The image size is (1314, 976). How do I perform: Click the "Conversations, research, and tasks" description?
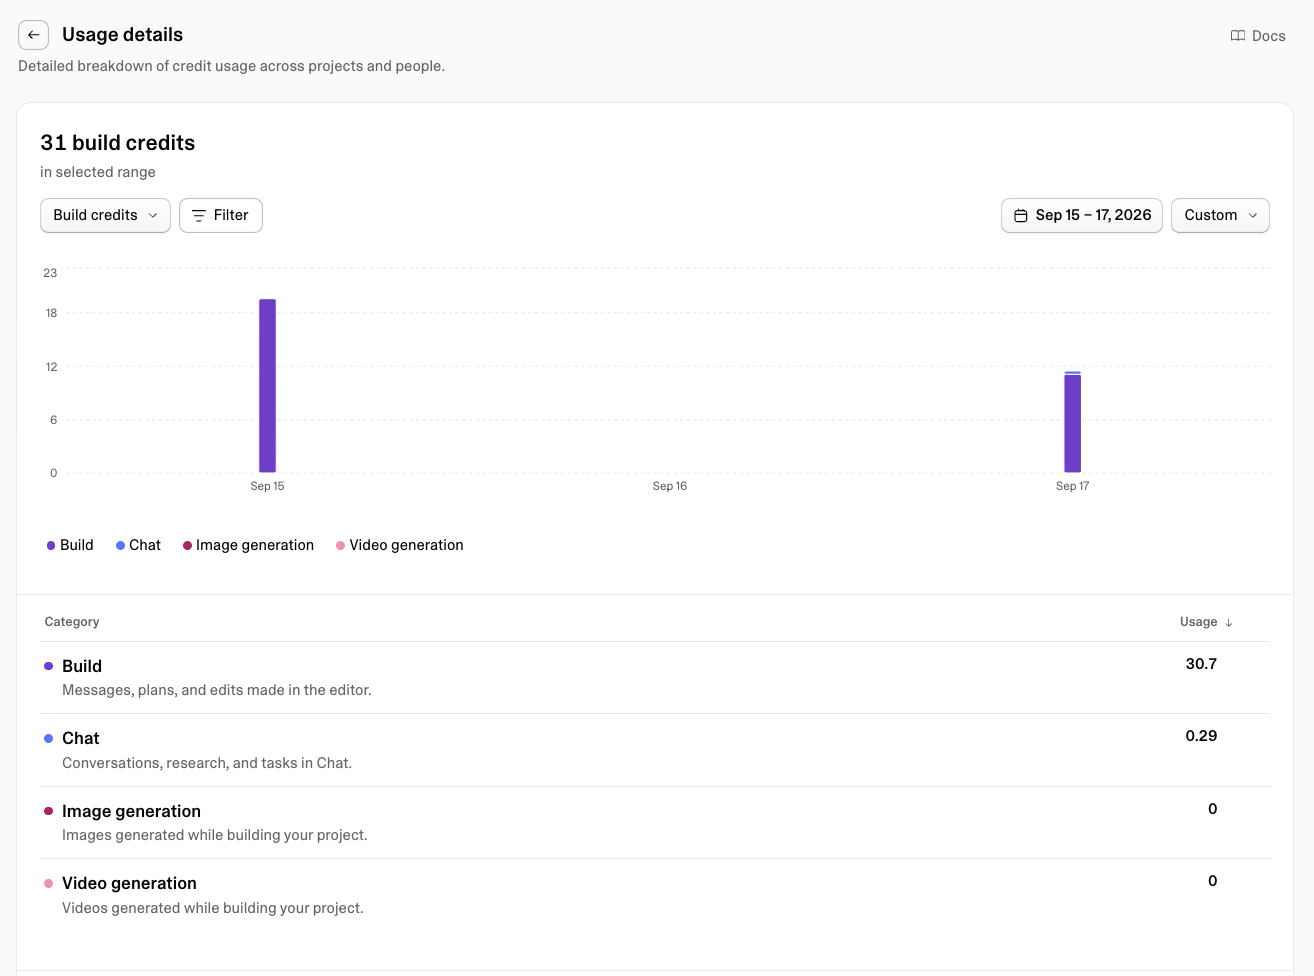(207, 763)
